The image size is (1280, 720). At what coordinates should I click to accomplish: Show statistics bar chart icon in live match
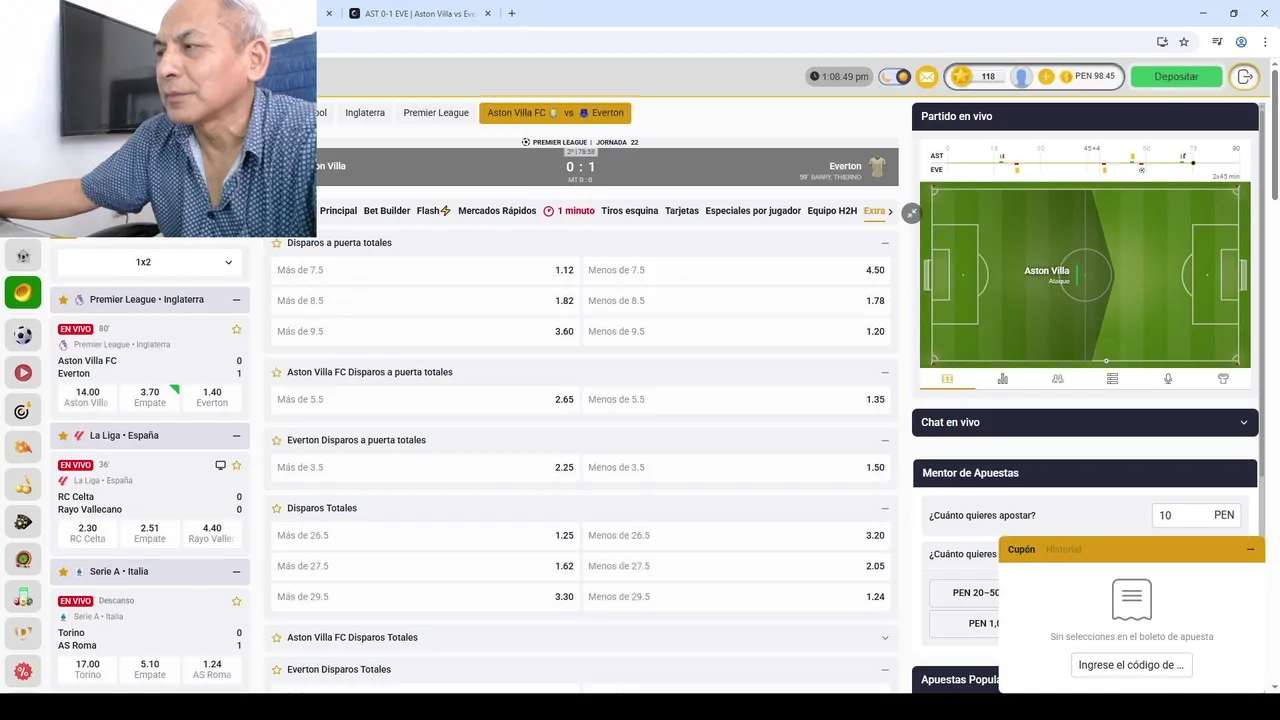point(1003,379)
